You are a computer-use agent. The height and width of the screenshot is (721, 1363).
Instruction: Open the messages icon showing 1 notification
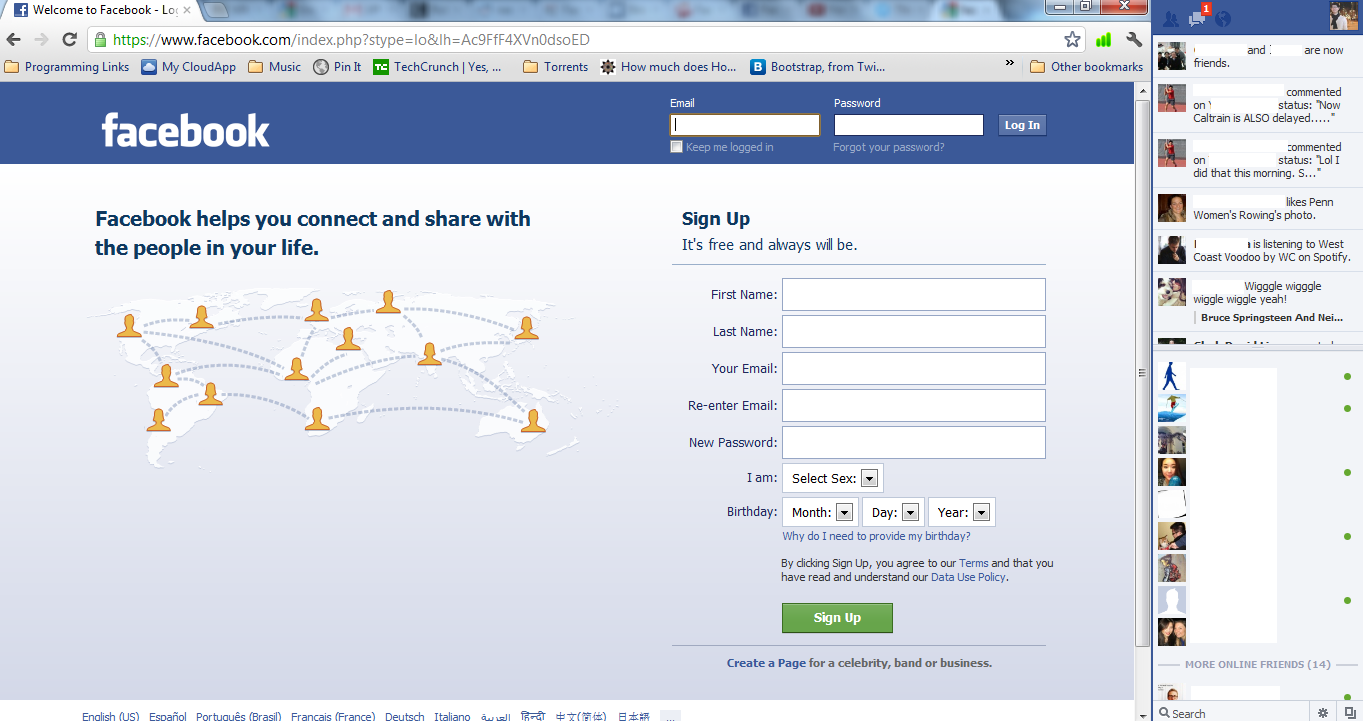point(1196,18)
